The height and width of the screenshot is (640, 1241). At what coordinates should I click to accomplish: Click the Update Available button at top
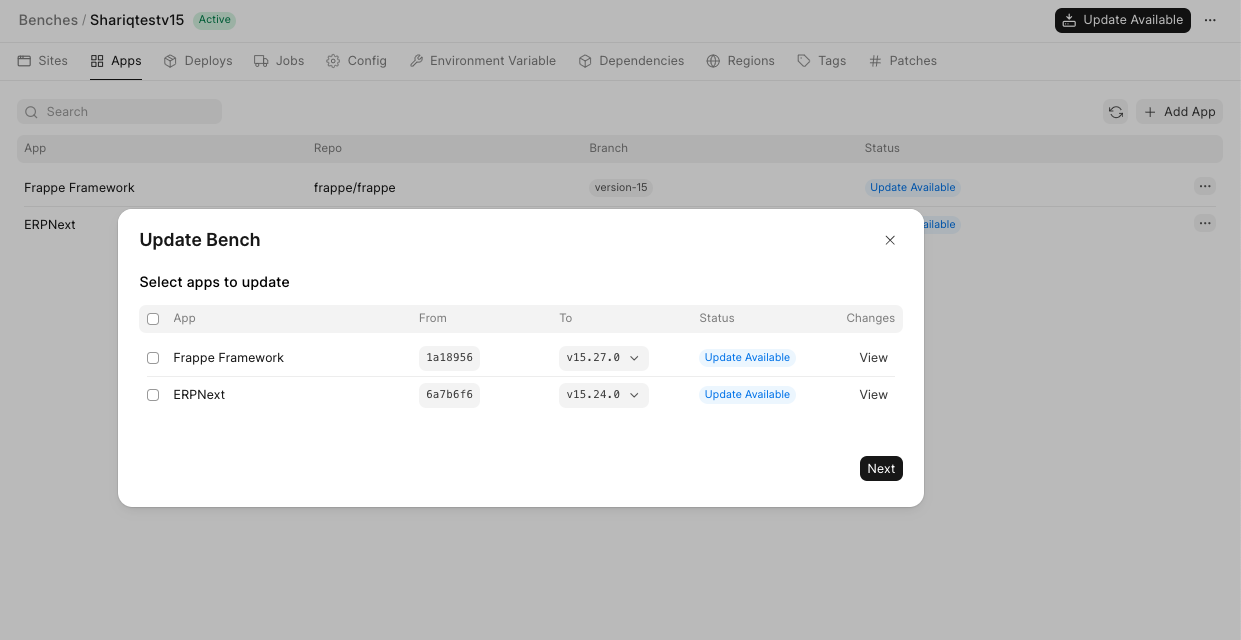(x=1123, y=20)
